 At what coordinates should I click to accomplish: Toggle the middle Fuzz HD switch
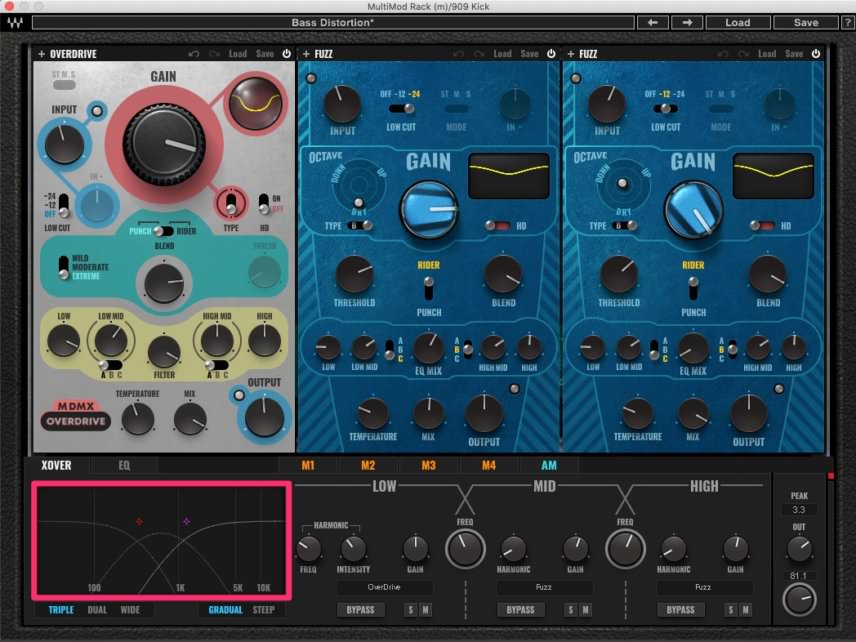click(497, 225)
